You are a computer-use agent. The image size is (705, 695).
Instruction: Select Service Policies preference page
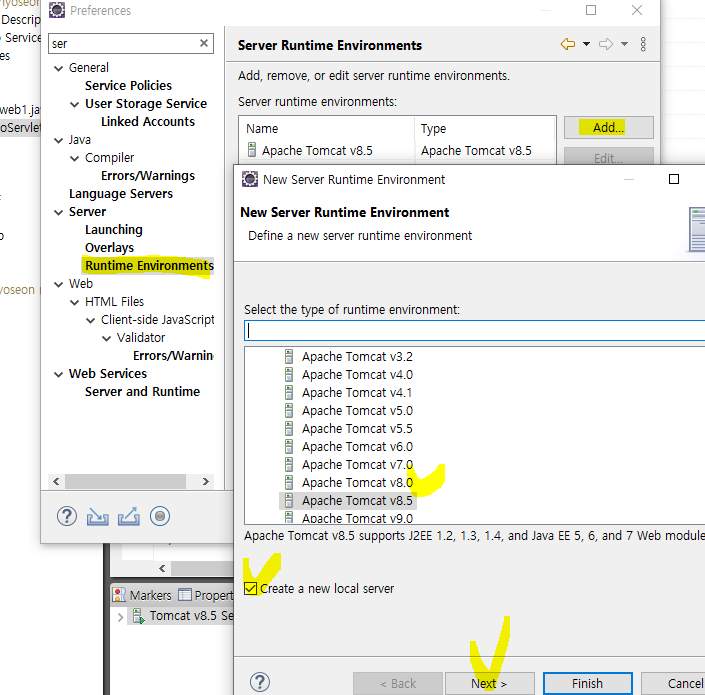128,85
